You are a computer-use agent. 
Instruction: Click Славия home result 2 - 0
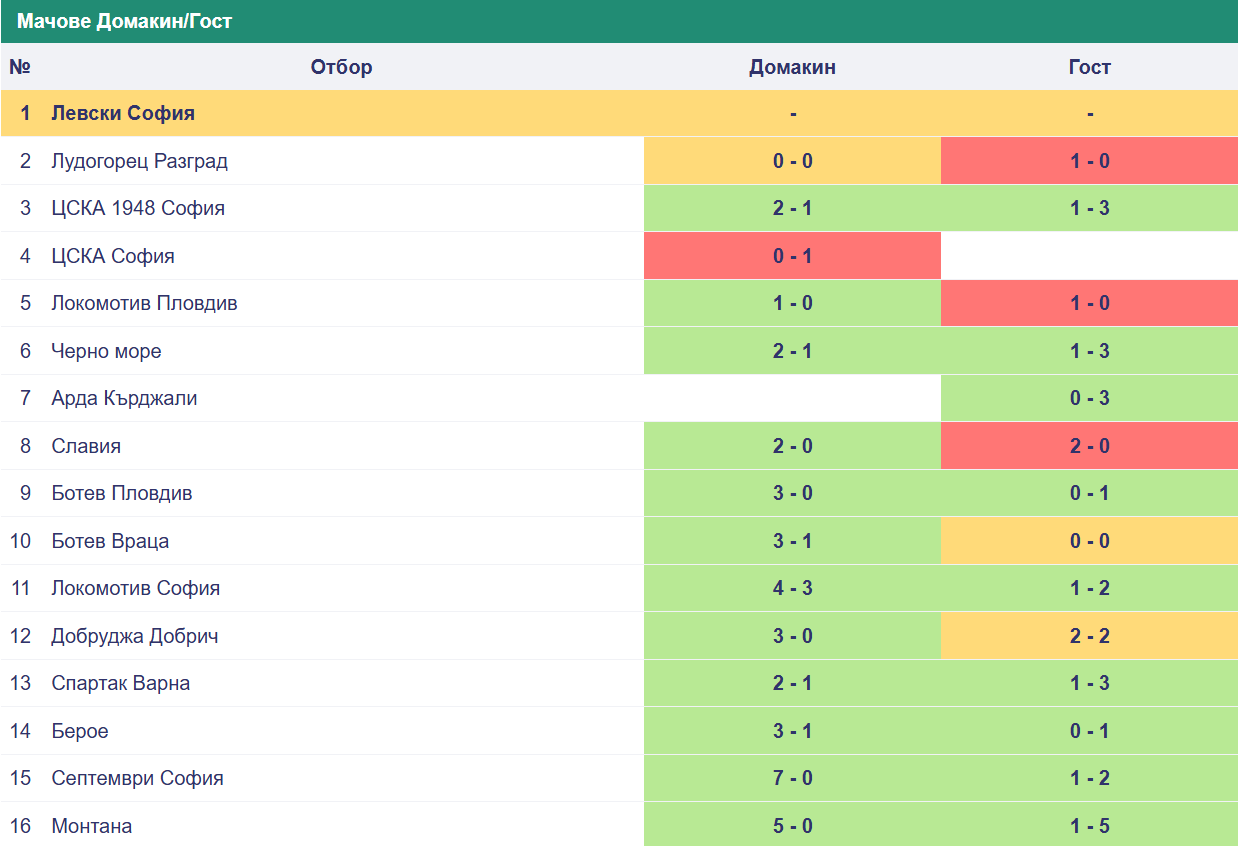[792, 446]
